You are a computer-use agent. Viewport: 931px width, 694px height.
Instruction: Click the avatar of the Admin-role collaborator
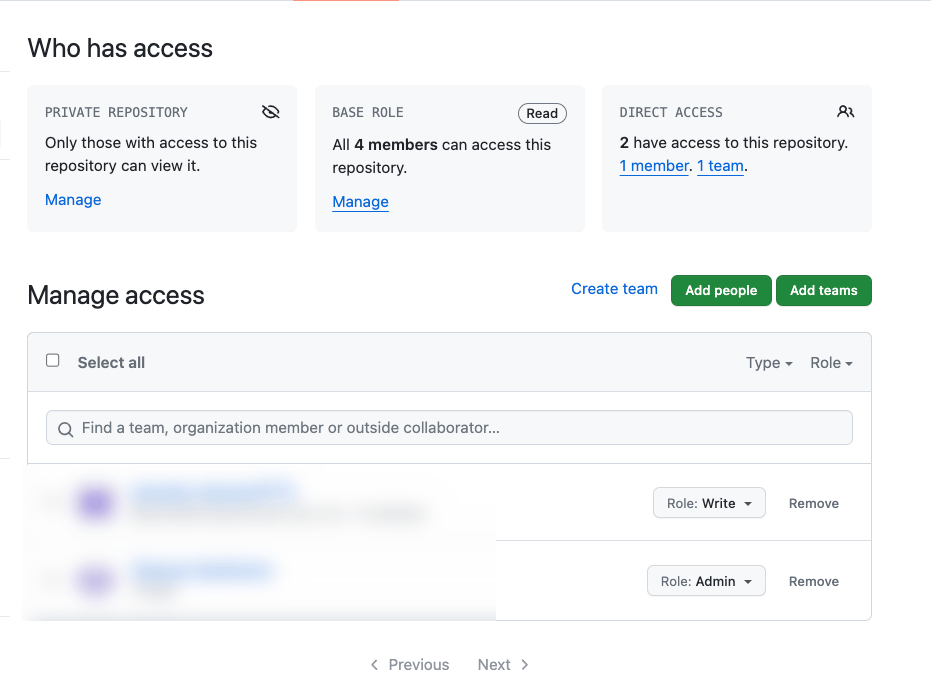[96, 581]
